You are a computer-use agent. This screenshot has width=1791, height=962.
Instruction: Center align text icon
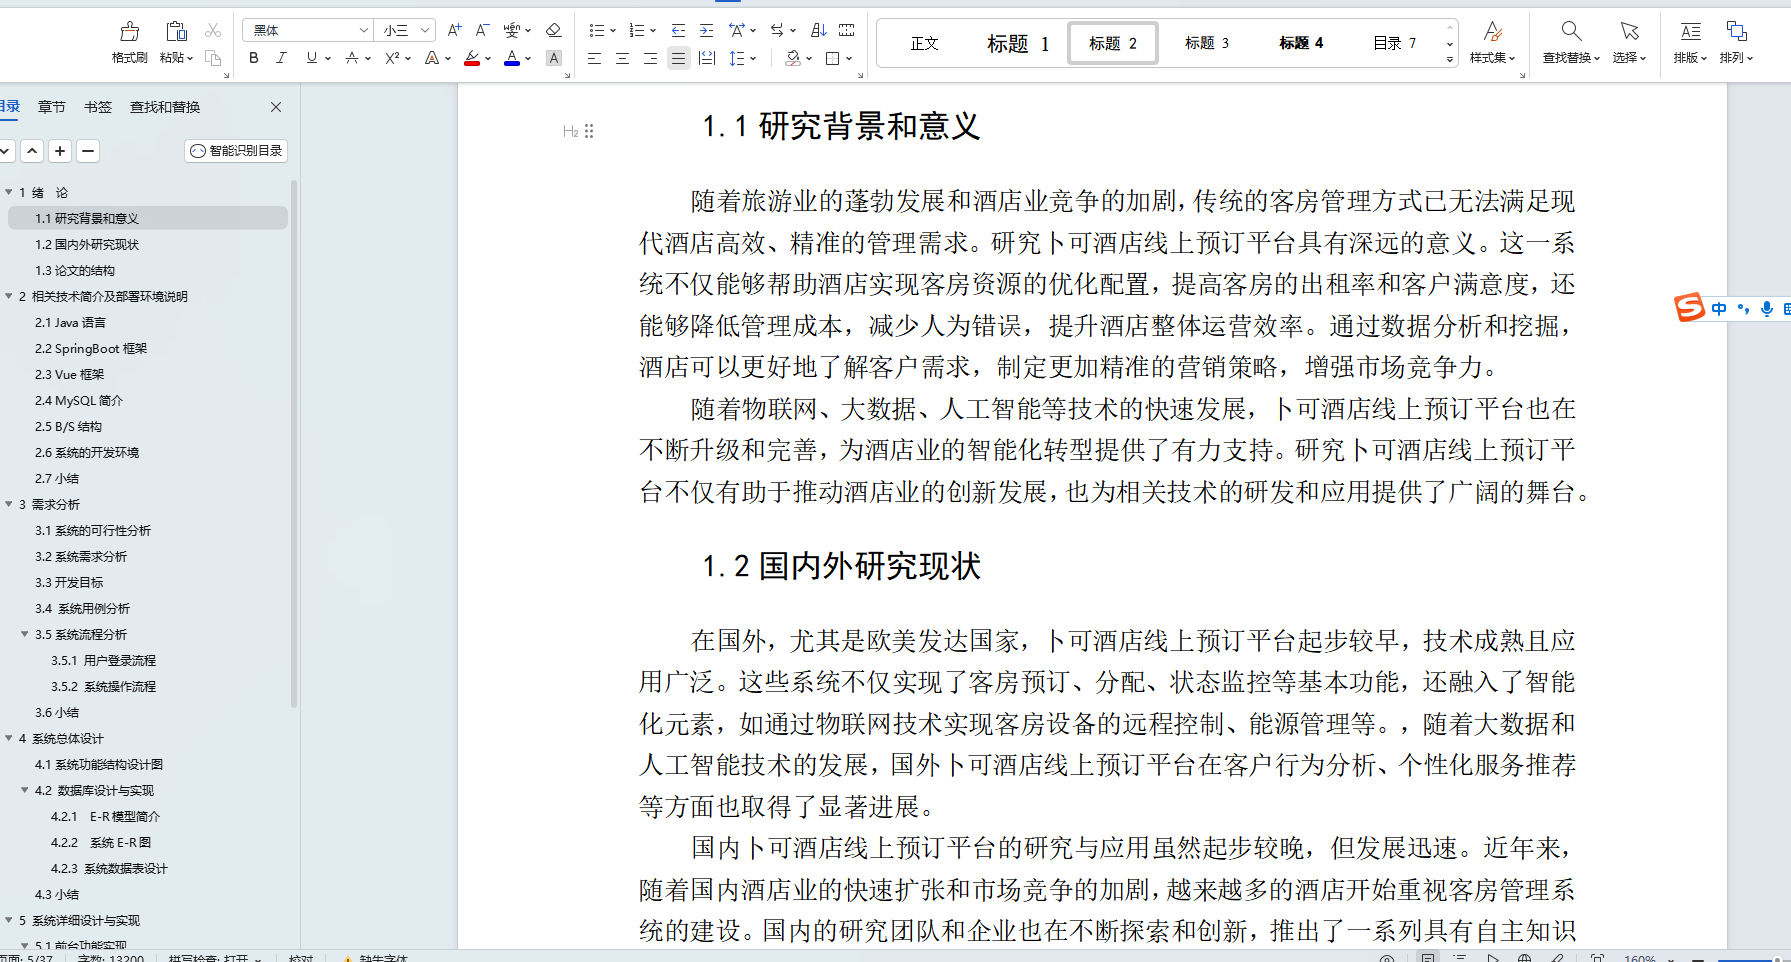click(622, 58)
